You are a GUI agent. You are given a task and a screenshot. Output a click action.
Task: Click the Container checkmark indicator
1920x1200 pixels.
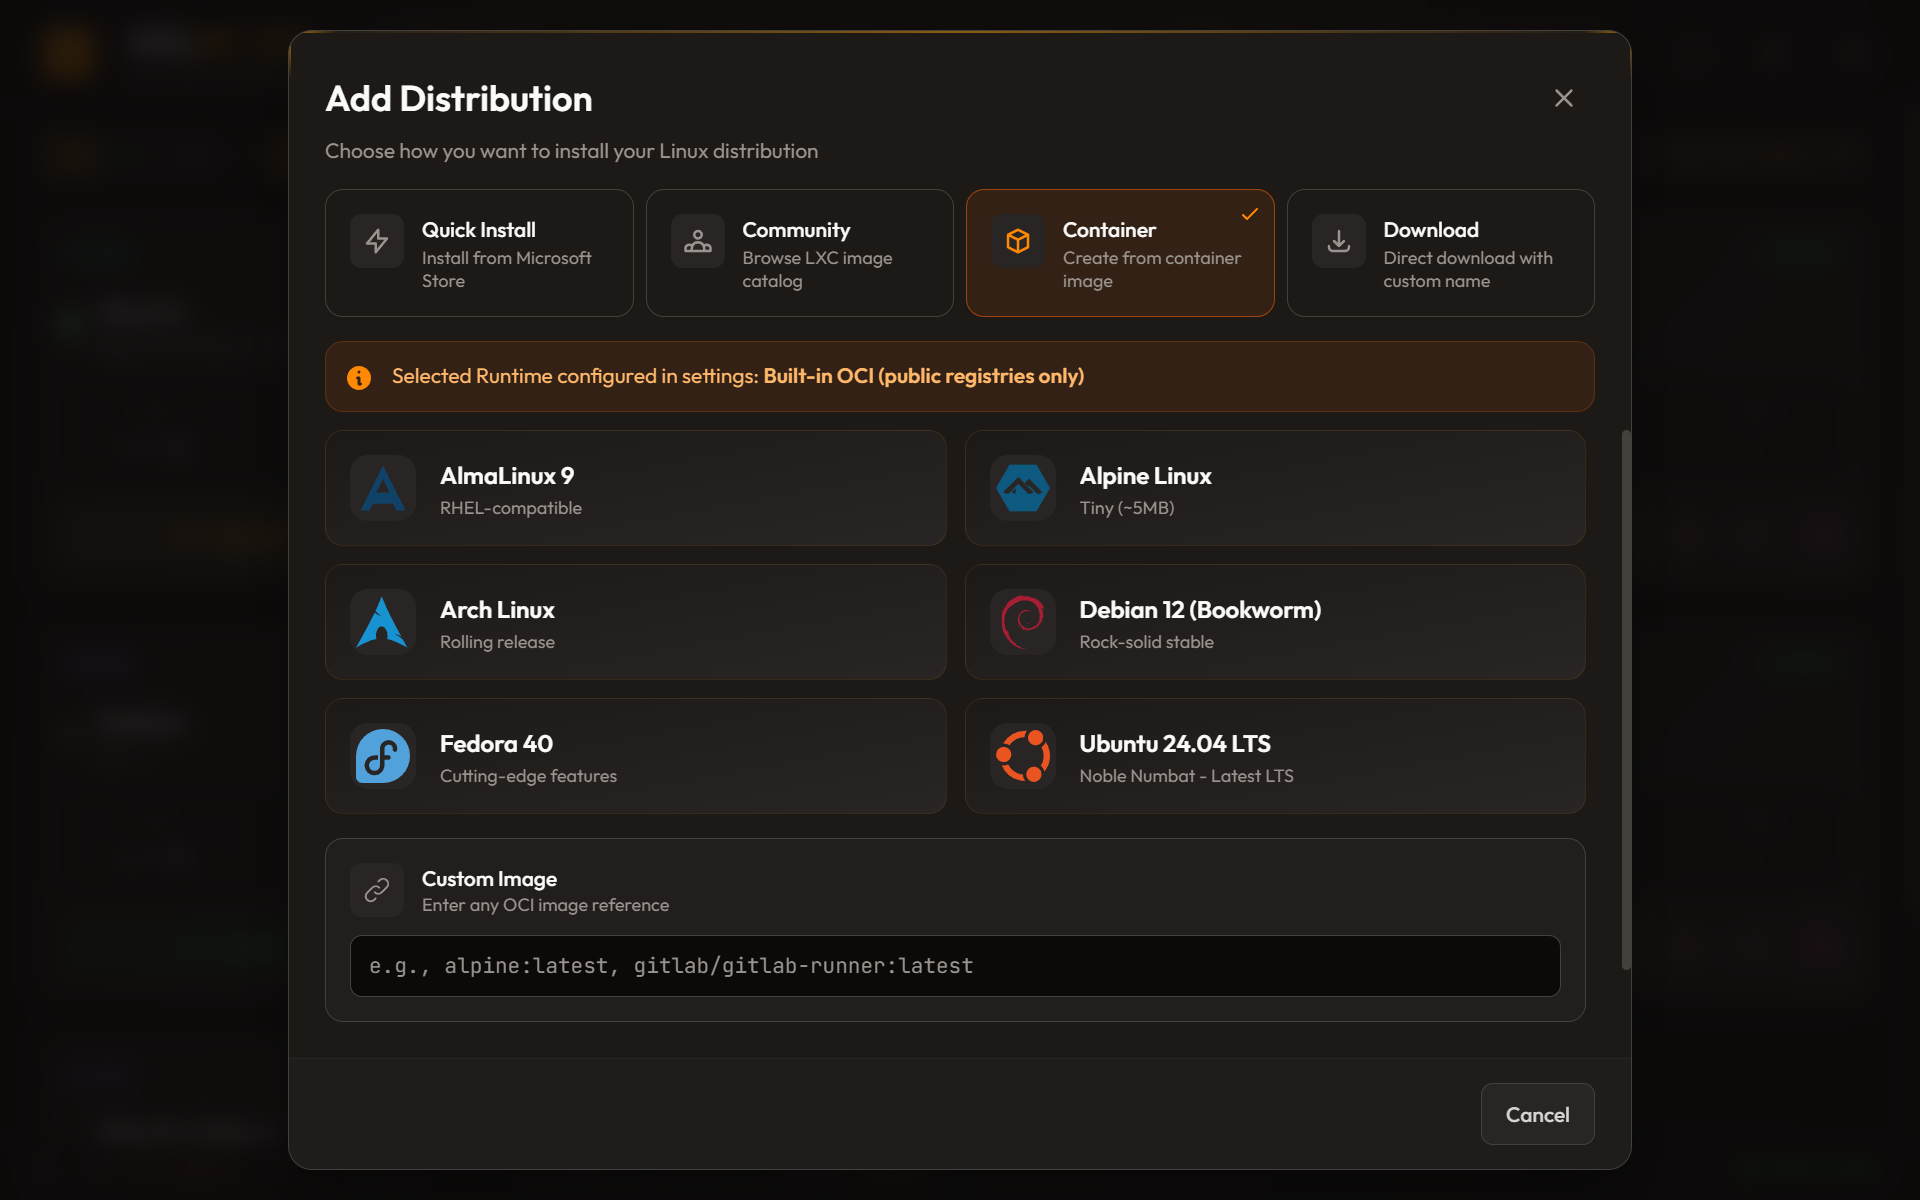point(1250,214)
